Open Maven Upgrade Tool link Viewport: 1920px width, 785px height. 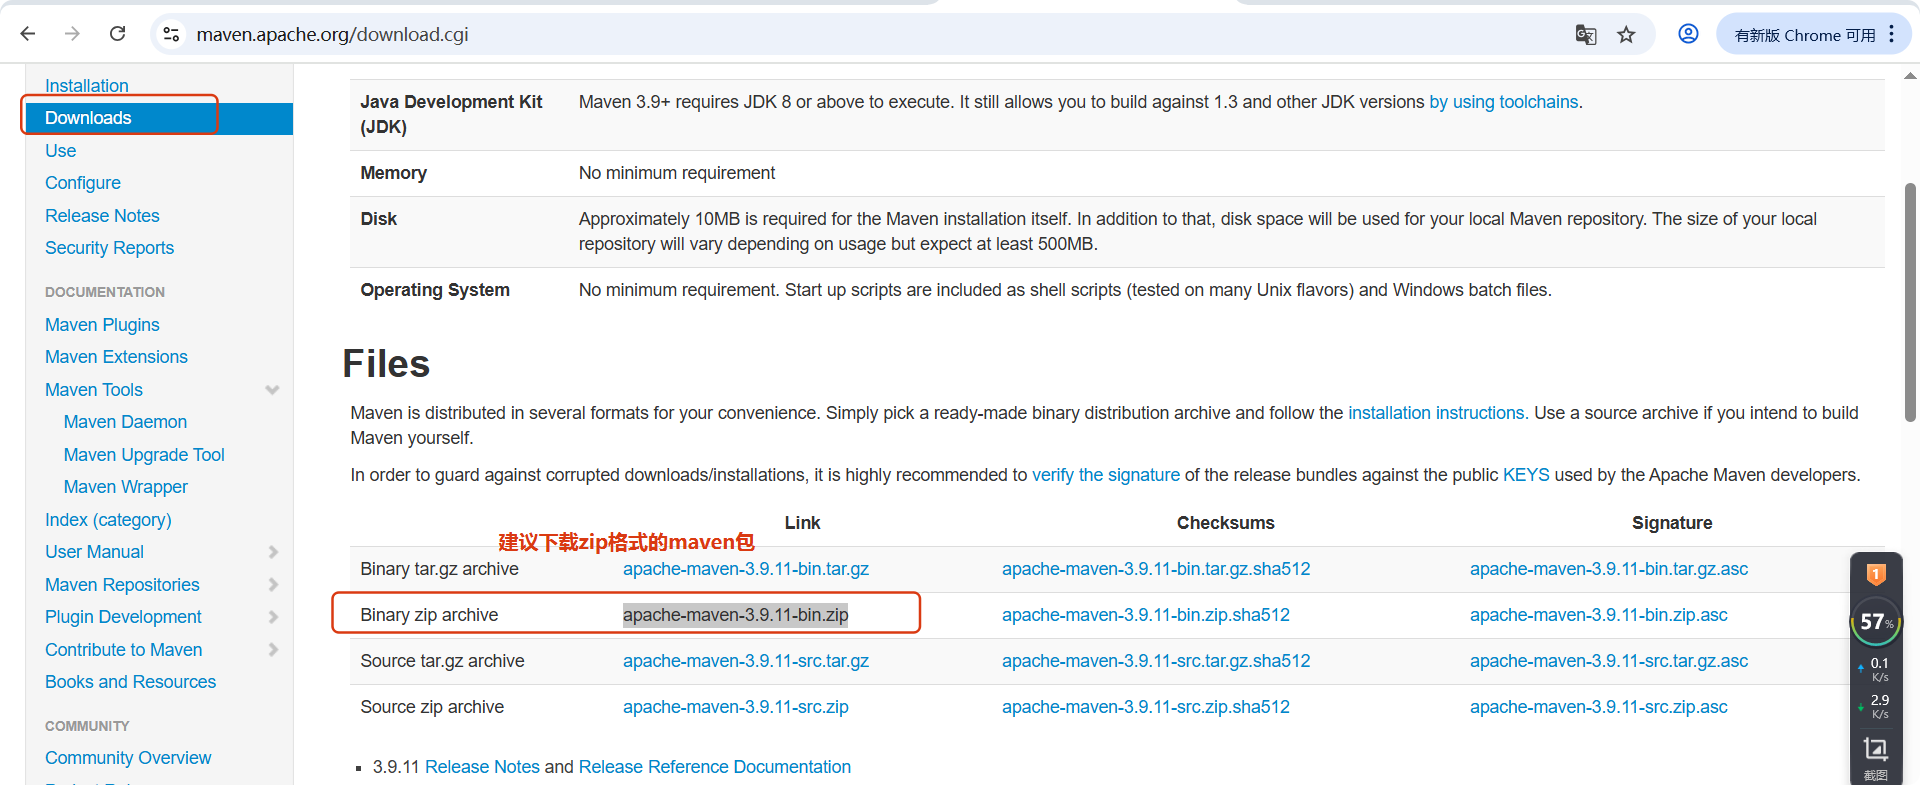point(144,455)
